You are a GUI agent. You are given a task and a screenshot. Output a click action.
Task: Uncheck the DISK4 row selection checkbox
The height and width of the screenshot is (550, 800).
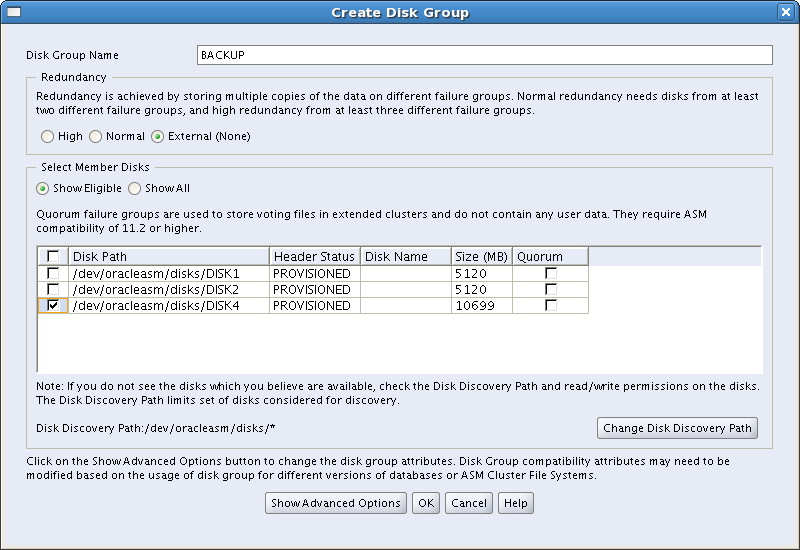[x=53, y=305]
